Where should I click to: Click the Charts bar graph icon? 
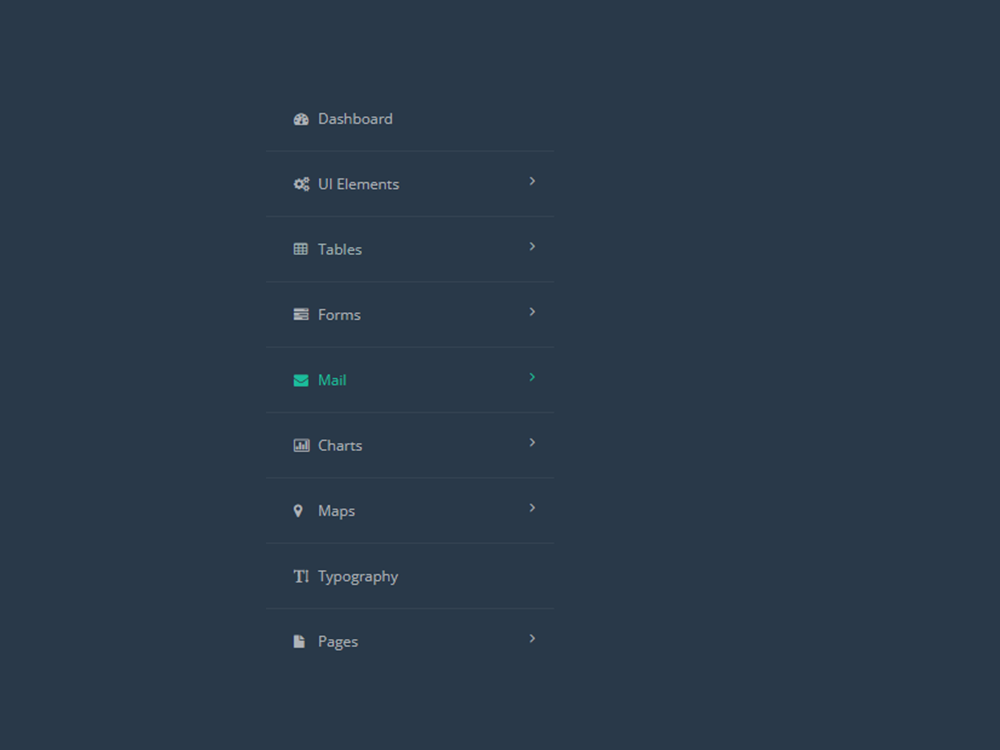point(301,445)
